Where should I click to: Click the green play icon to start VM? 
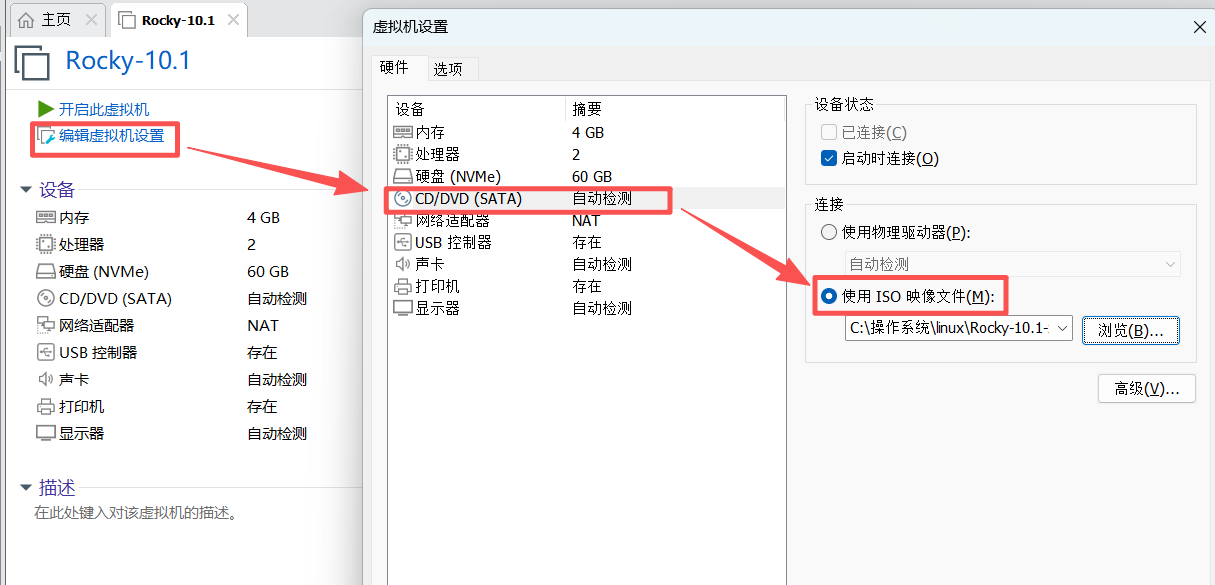[45, 109]
